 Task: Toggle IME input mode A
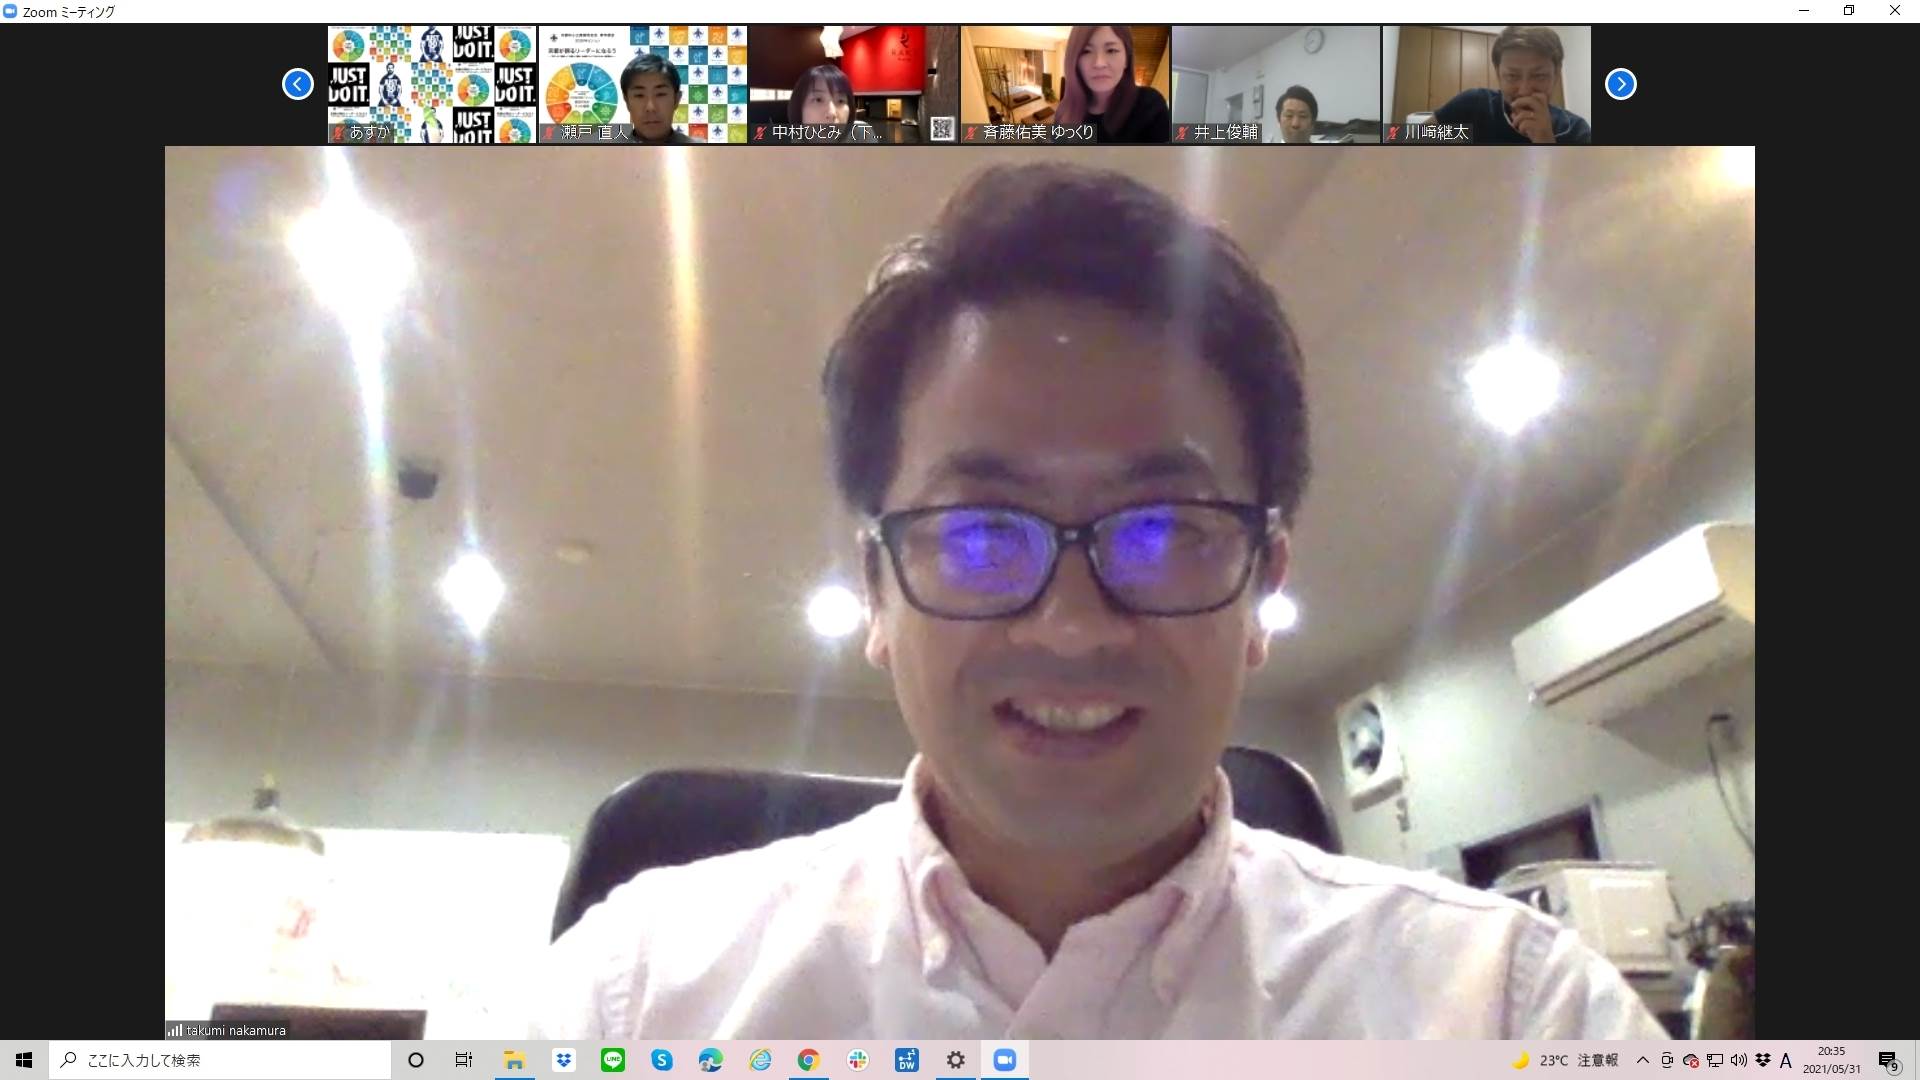(1786, 1060)
